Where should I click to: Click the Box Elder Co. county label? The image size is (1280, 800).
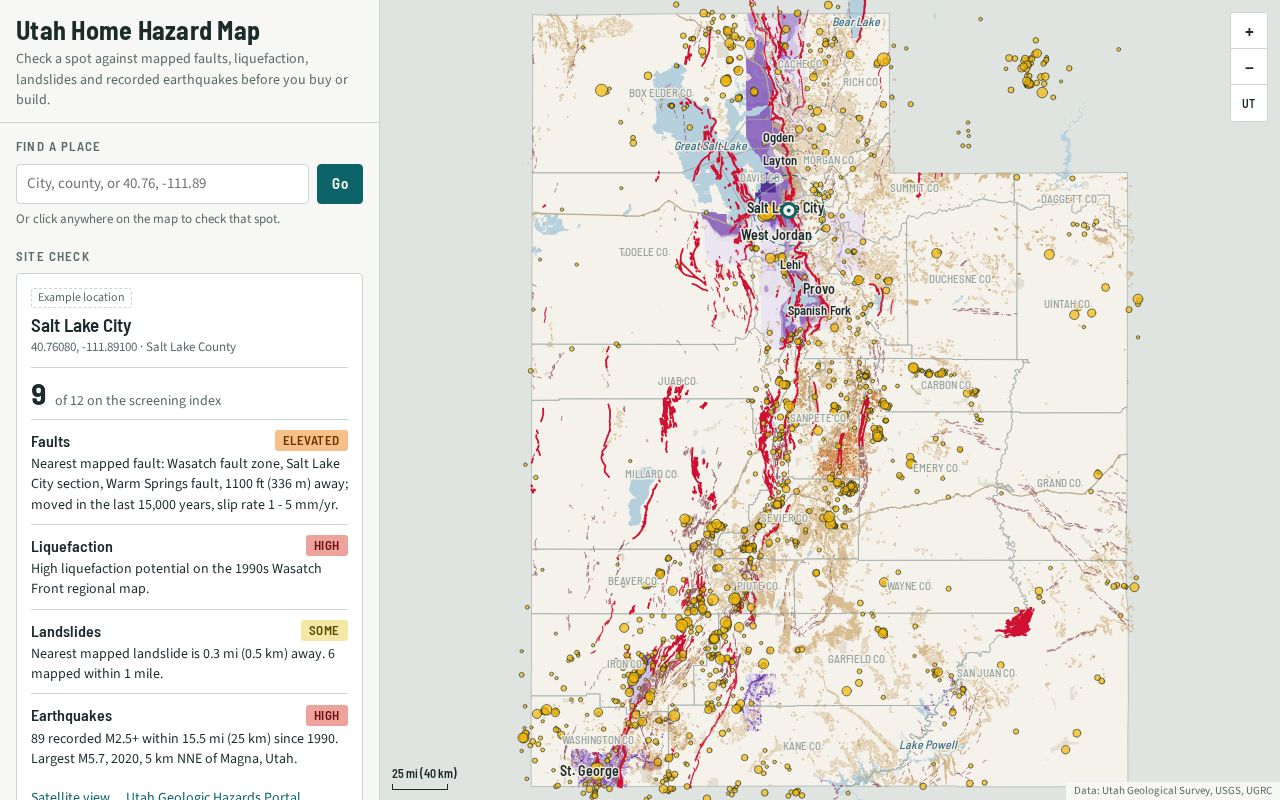pos(660,93)
